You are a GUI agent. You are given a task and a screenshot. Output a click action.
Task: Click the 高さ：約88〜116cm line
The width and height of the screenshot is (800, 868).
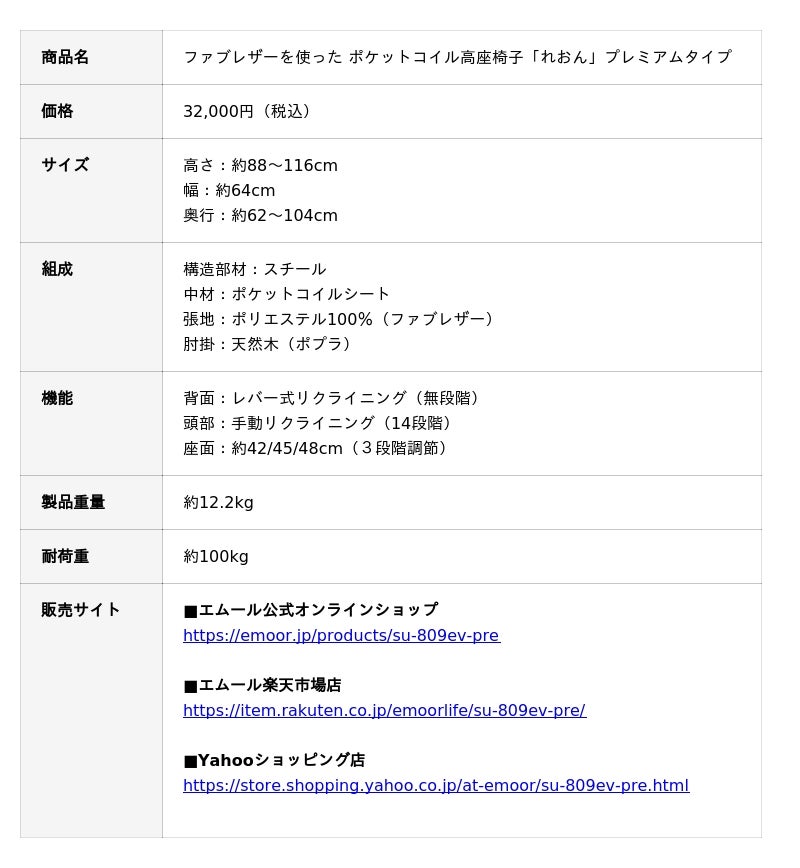(260, 165)
